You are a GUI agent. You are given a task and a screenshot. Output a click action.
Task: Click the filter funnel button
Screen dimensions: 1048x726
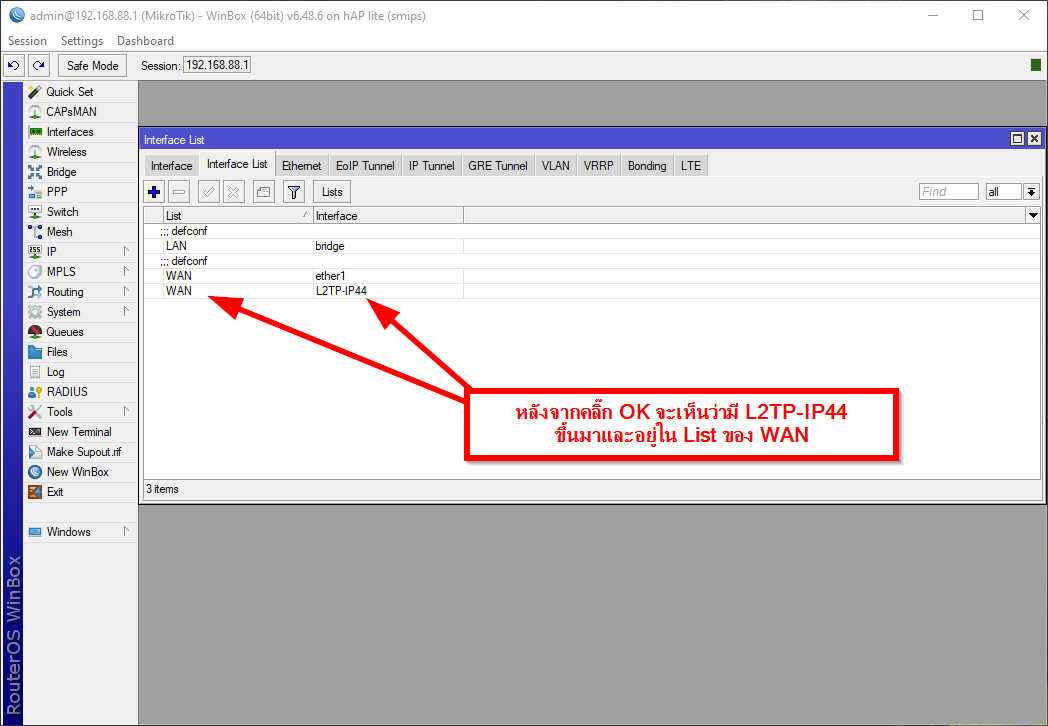tap(293, 193)
